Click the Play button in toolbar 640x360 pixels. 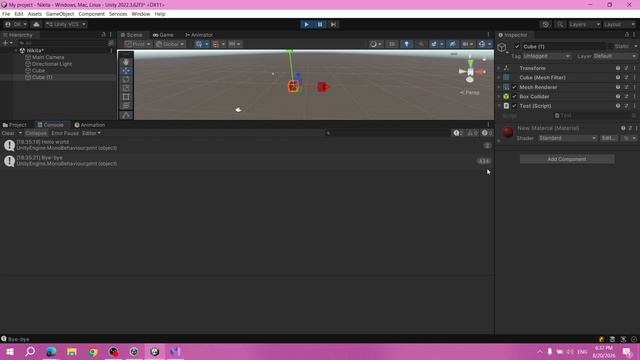coord(306,24)
